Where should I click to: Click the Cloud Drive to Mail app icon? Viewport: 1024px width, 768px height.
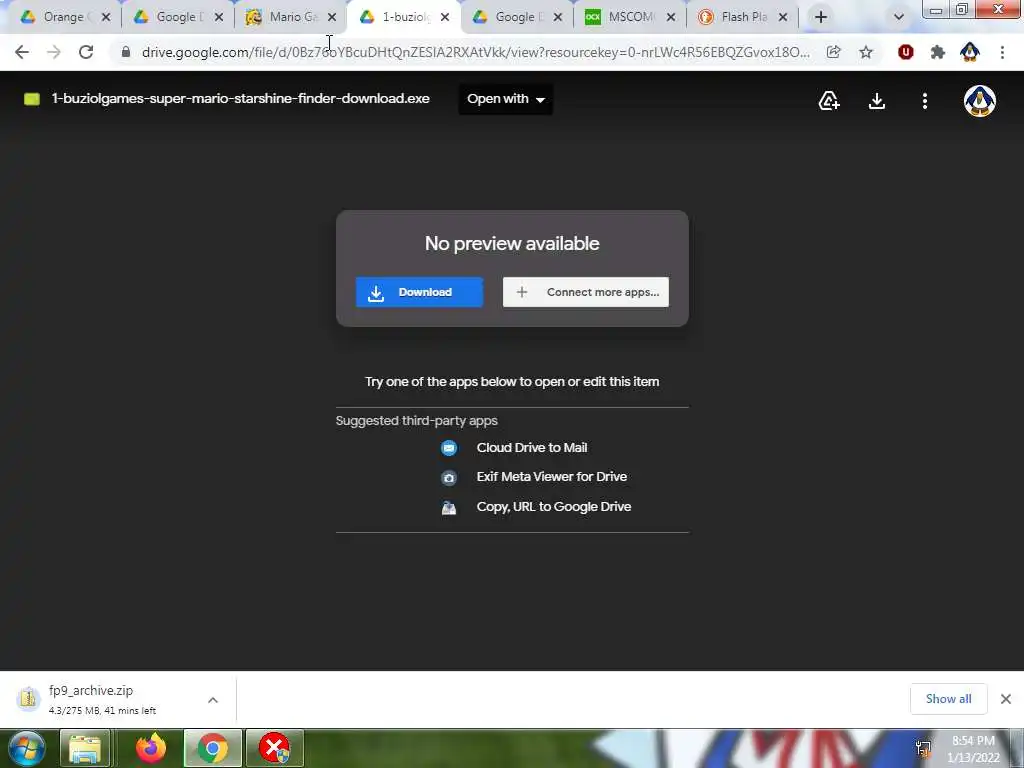(449, 448)
